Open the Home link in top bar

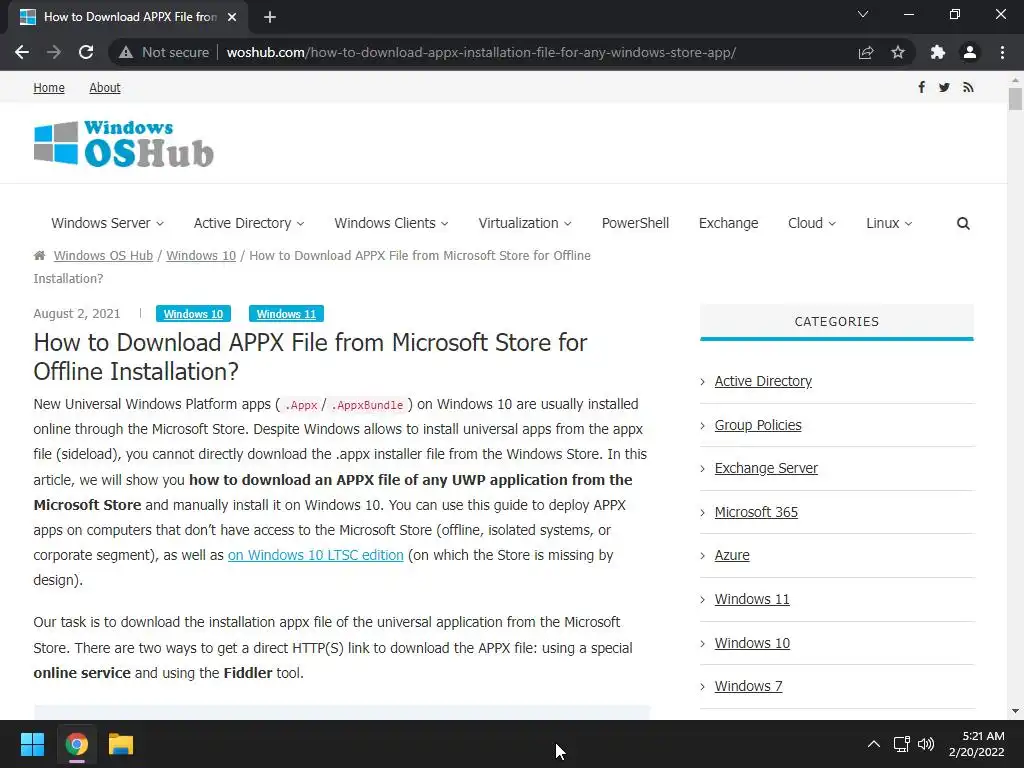49,88
